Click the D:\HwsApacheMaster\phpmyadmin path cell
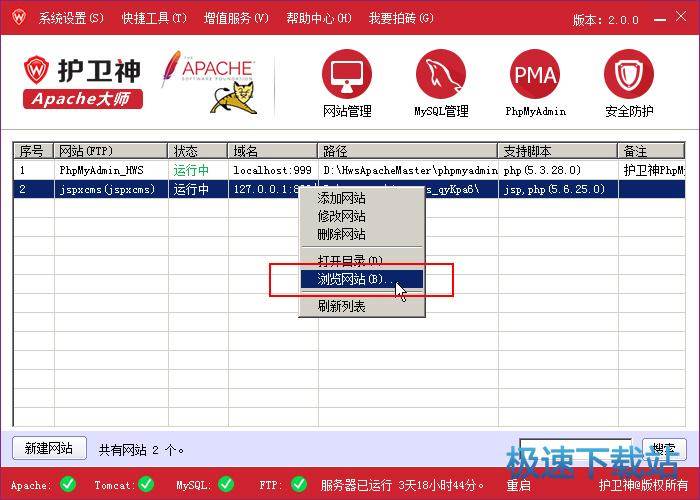 click(x=410, y=170)
